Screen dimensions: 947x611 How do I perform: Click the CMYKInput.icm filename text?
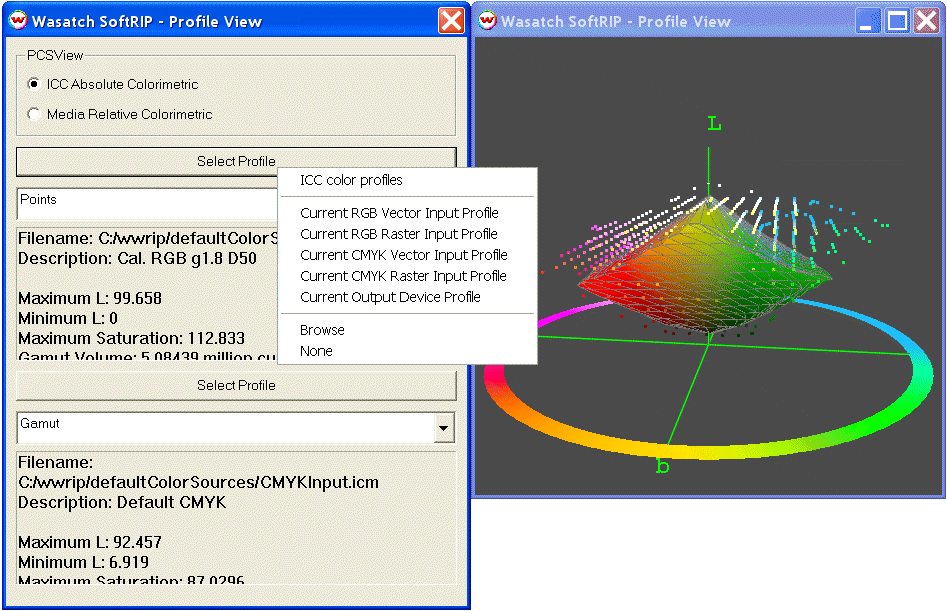point(199,482)
